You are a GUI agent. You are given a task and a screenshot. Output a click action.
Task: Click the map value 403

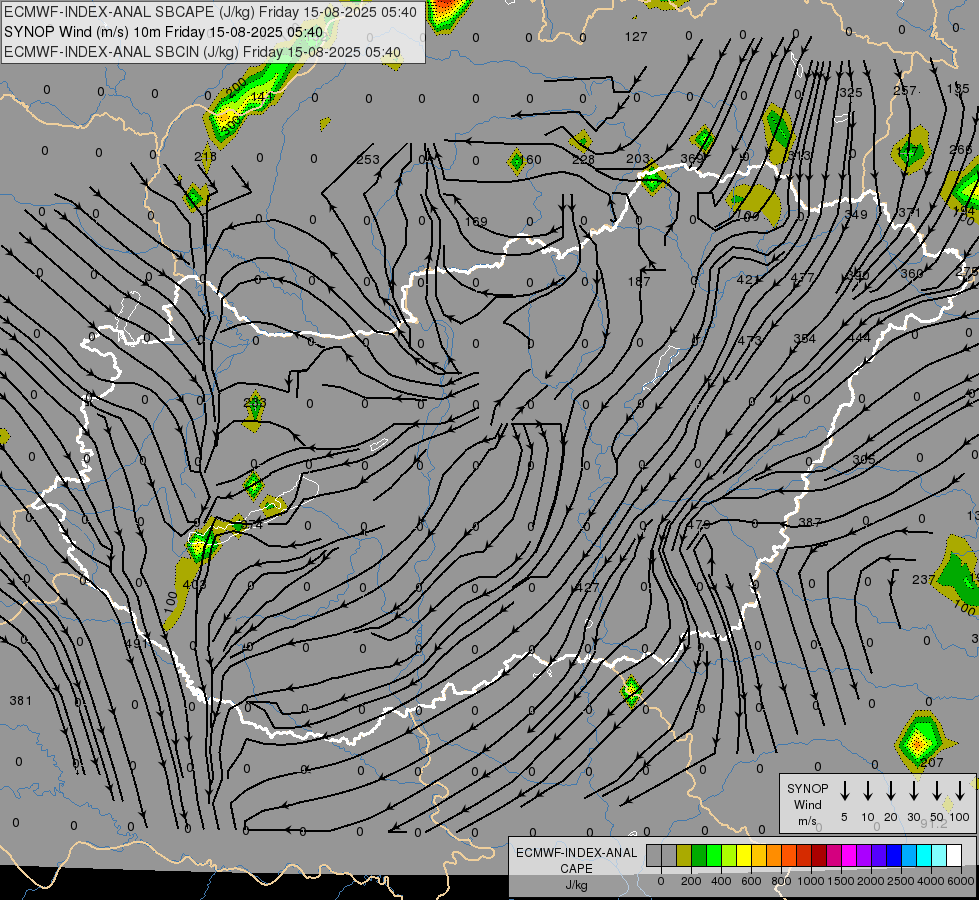pos(195,585)
